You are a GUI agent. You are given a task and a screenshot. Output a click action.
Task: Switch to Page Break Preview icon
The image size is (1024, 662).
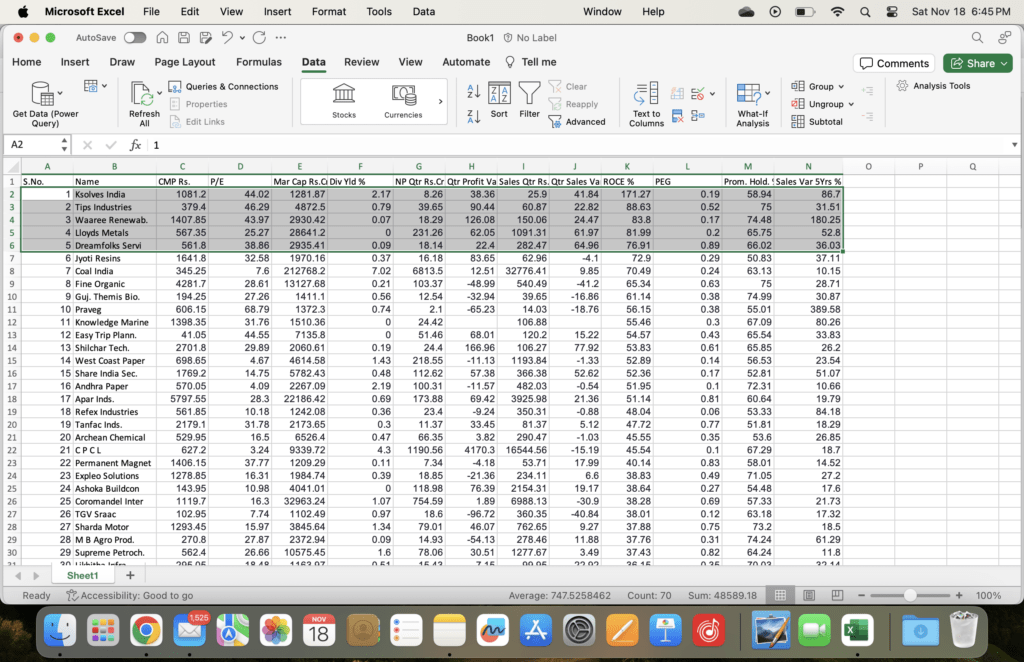pos(837,595)
